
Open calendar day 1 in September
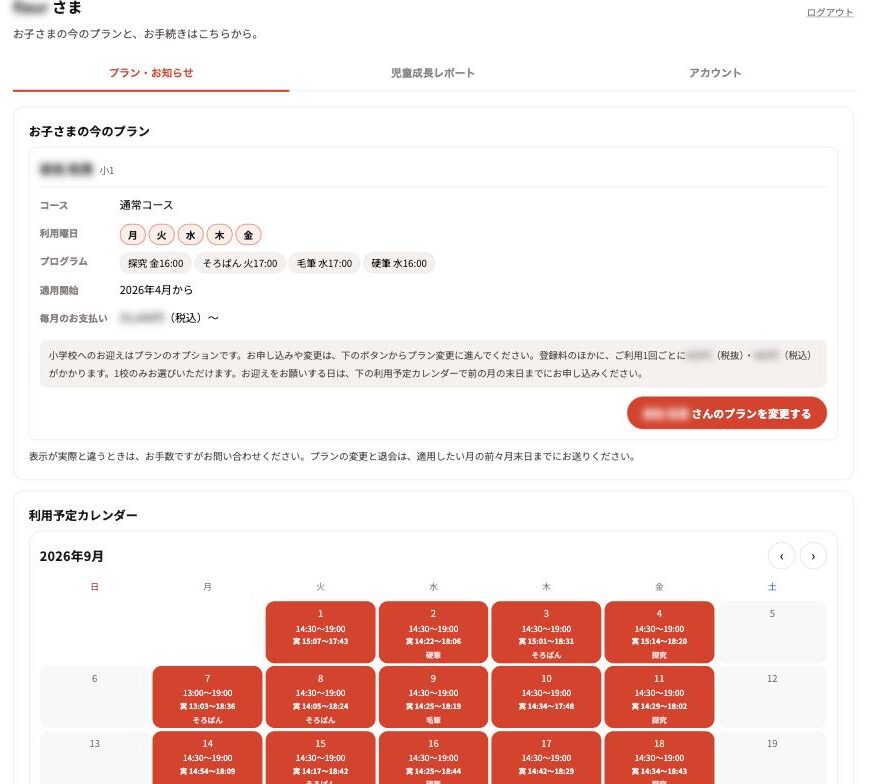(320, 632)
